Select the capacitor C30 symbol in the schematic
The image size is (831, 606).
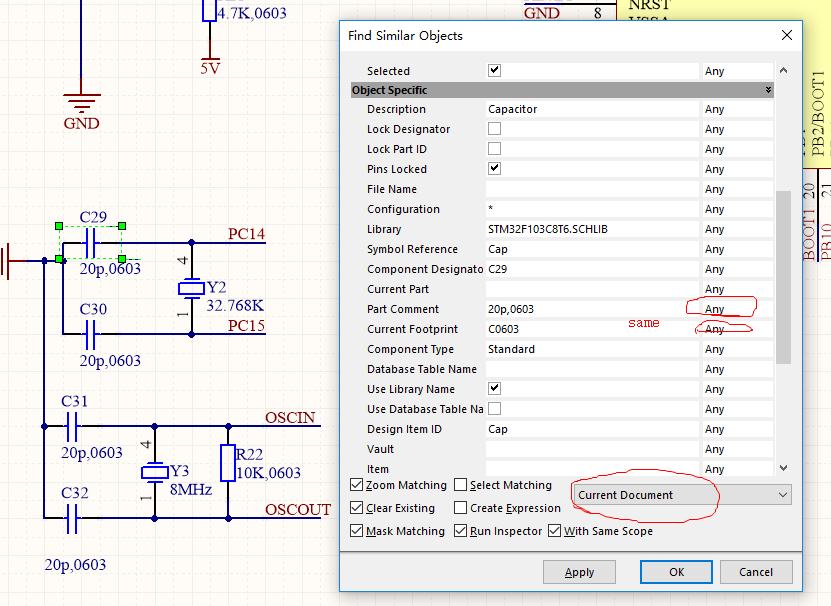point(90,334)
